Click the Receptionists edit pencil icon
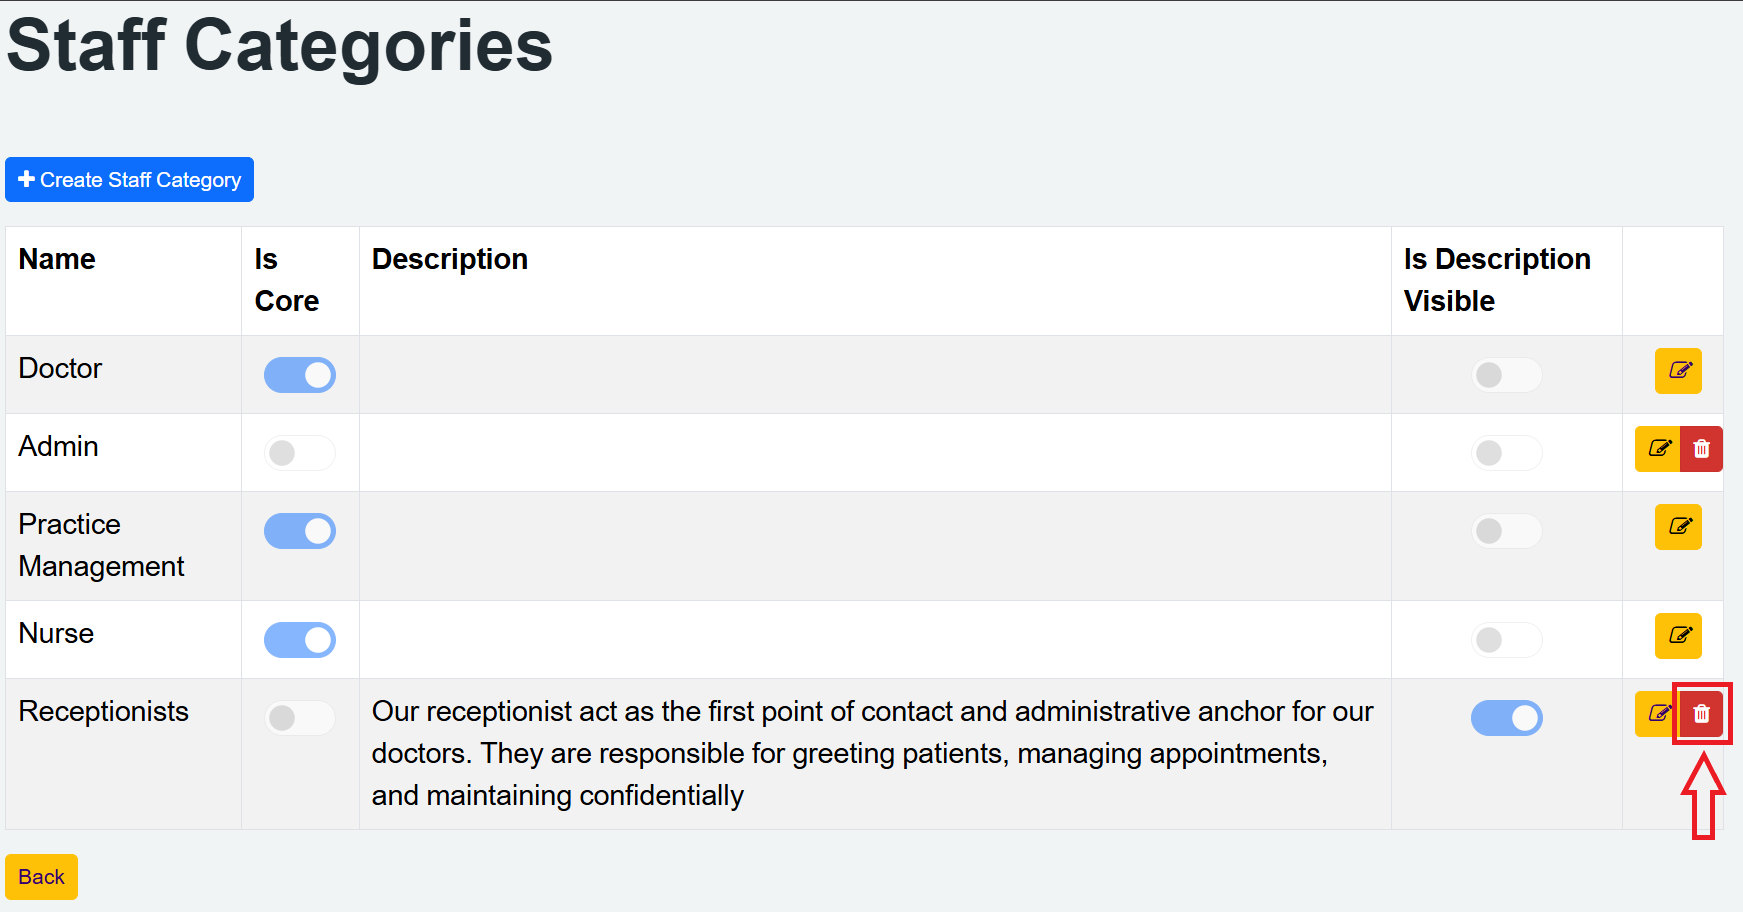1743x912 pixels. pyautogui.click(x=1656, y=714)
